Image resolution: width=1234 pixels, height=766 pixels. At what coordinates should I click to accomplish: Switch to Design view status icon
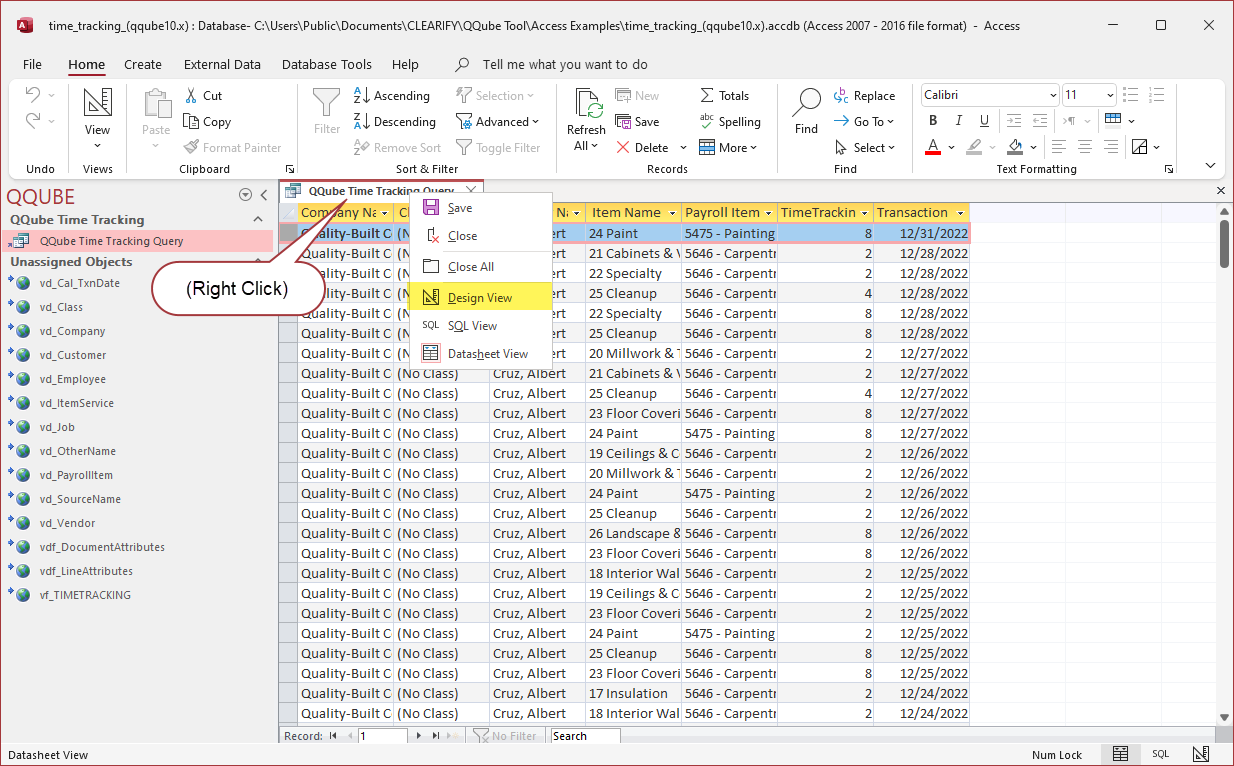tap(1200, 754)
